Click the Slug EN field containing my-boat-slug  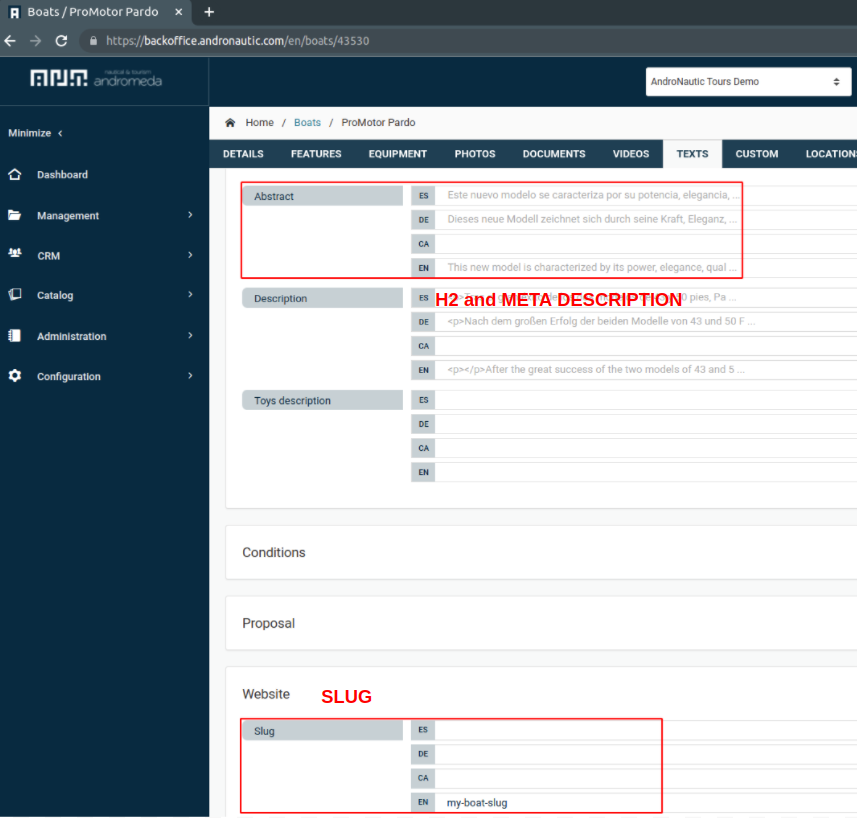[645, 802]
